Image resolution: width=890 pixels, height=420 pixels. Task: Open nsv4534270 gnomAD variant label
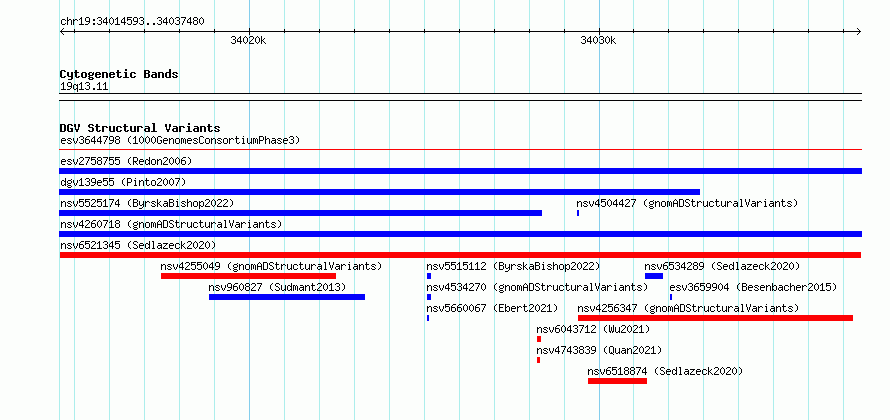click(537, 287)
